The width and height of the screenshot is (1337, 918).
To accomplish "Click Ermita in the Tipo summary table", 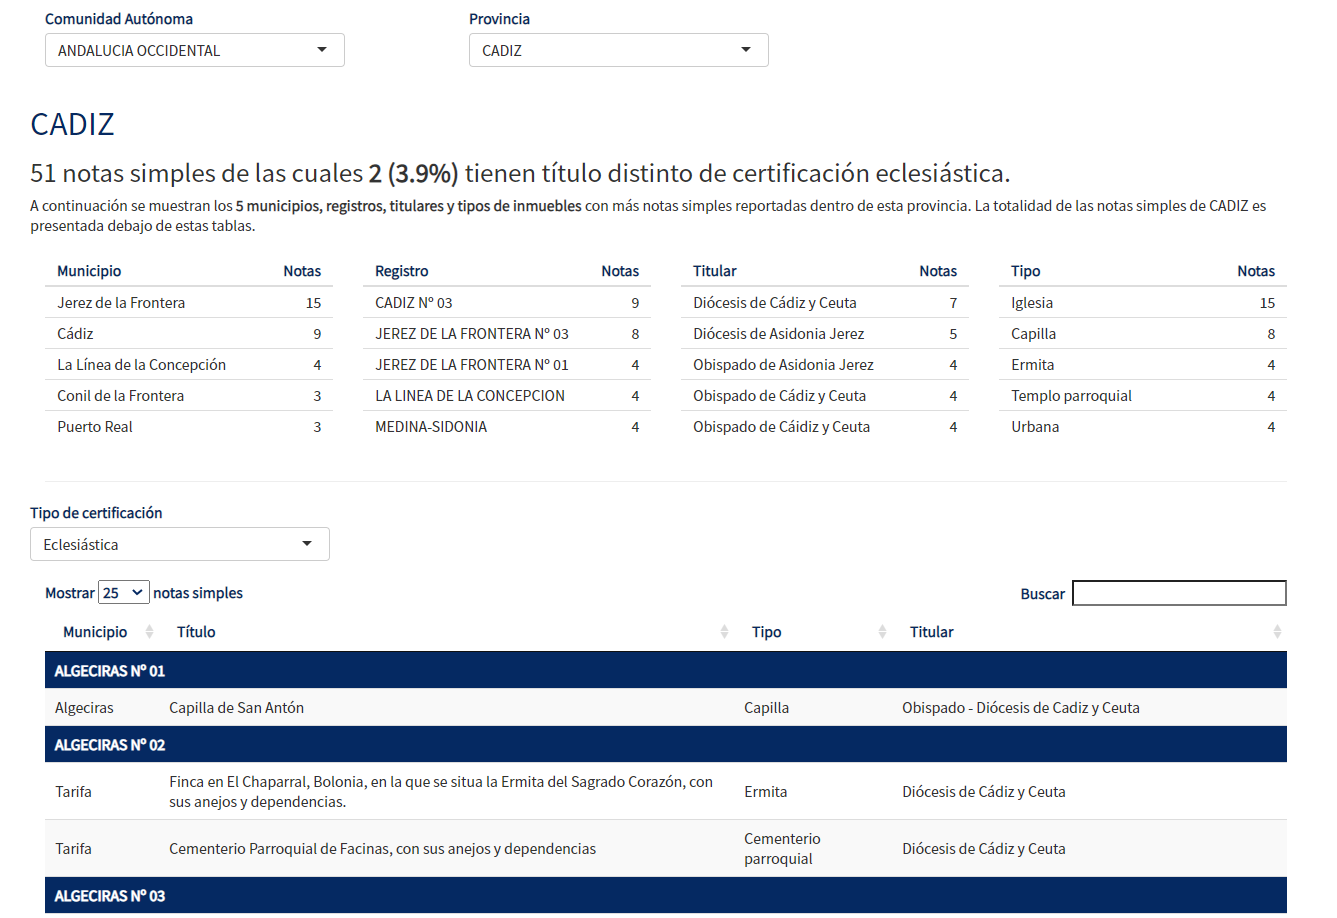I will point(1033,364).
